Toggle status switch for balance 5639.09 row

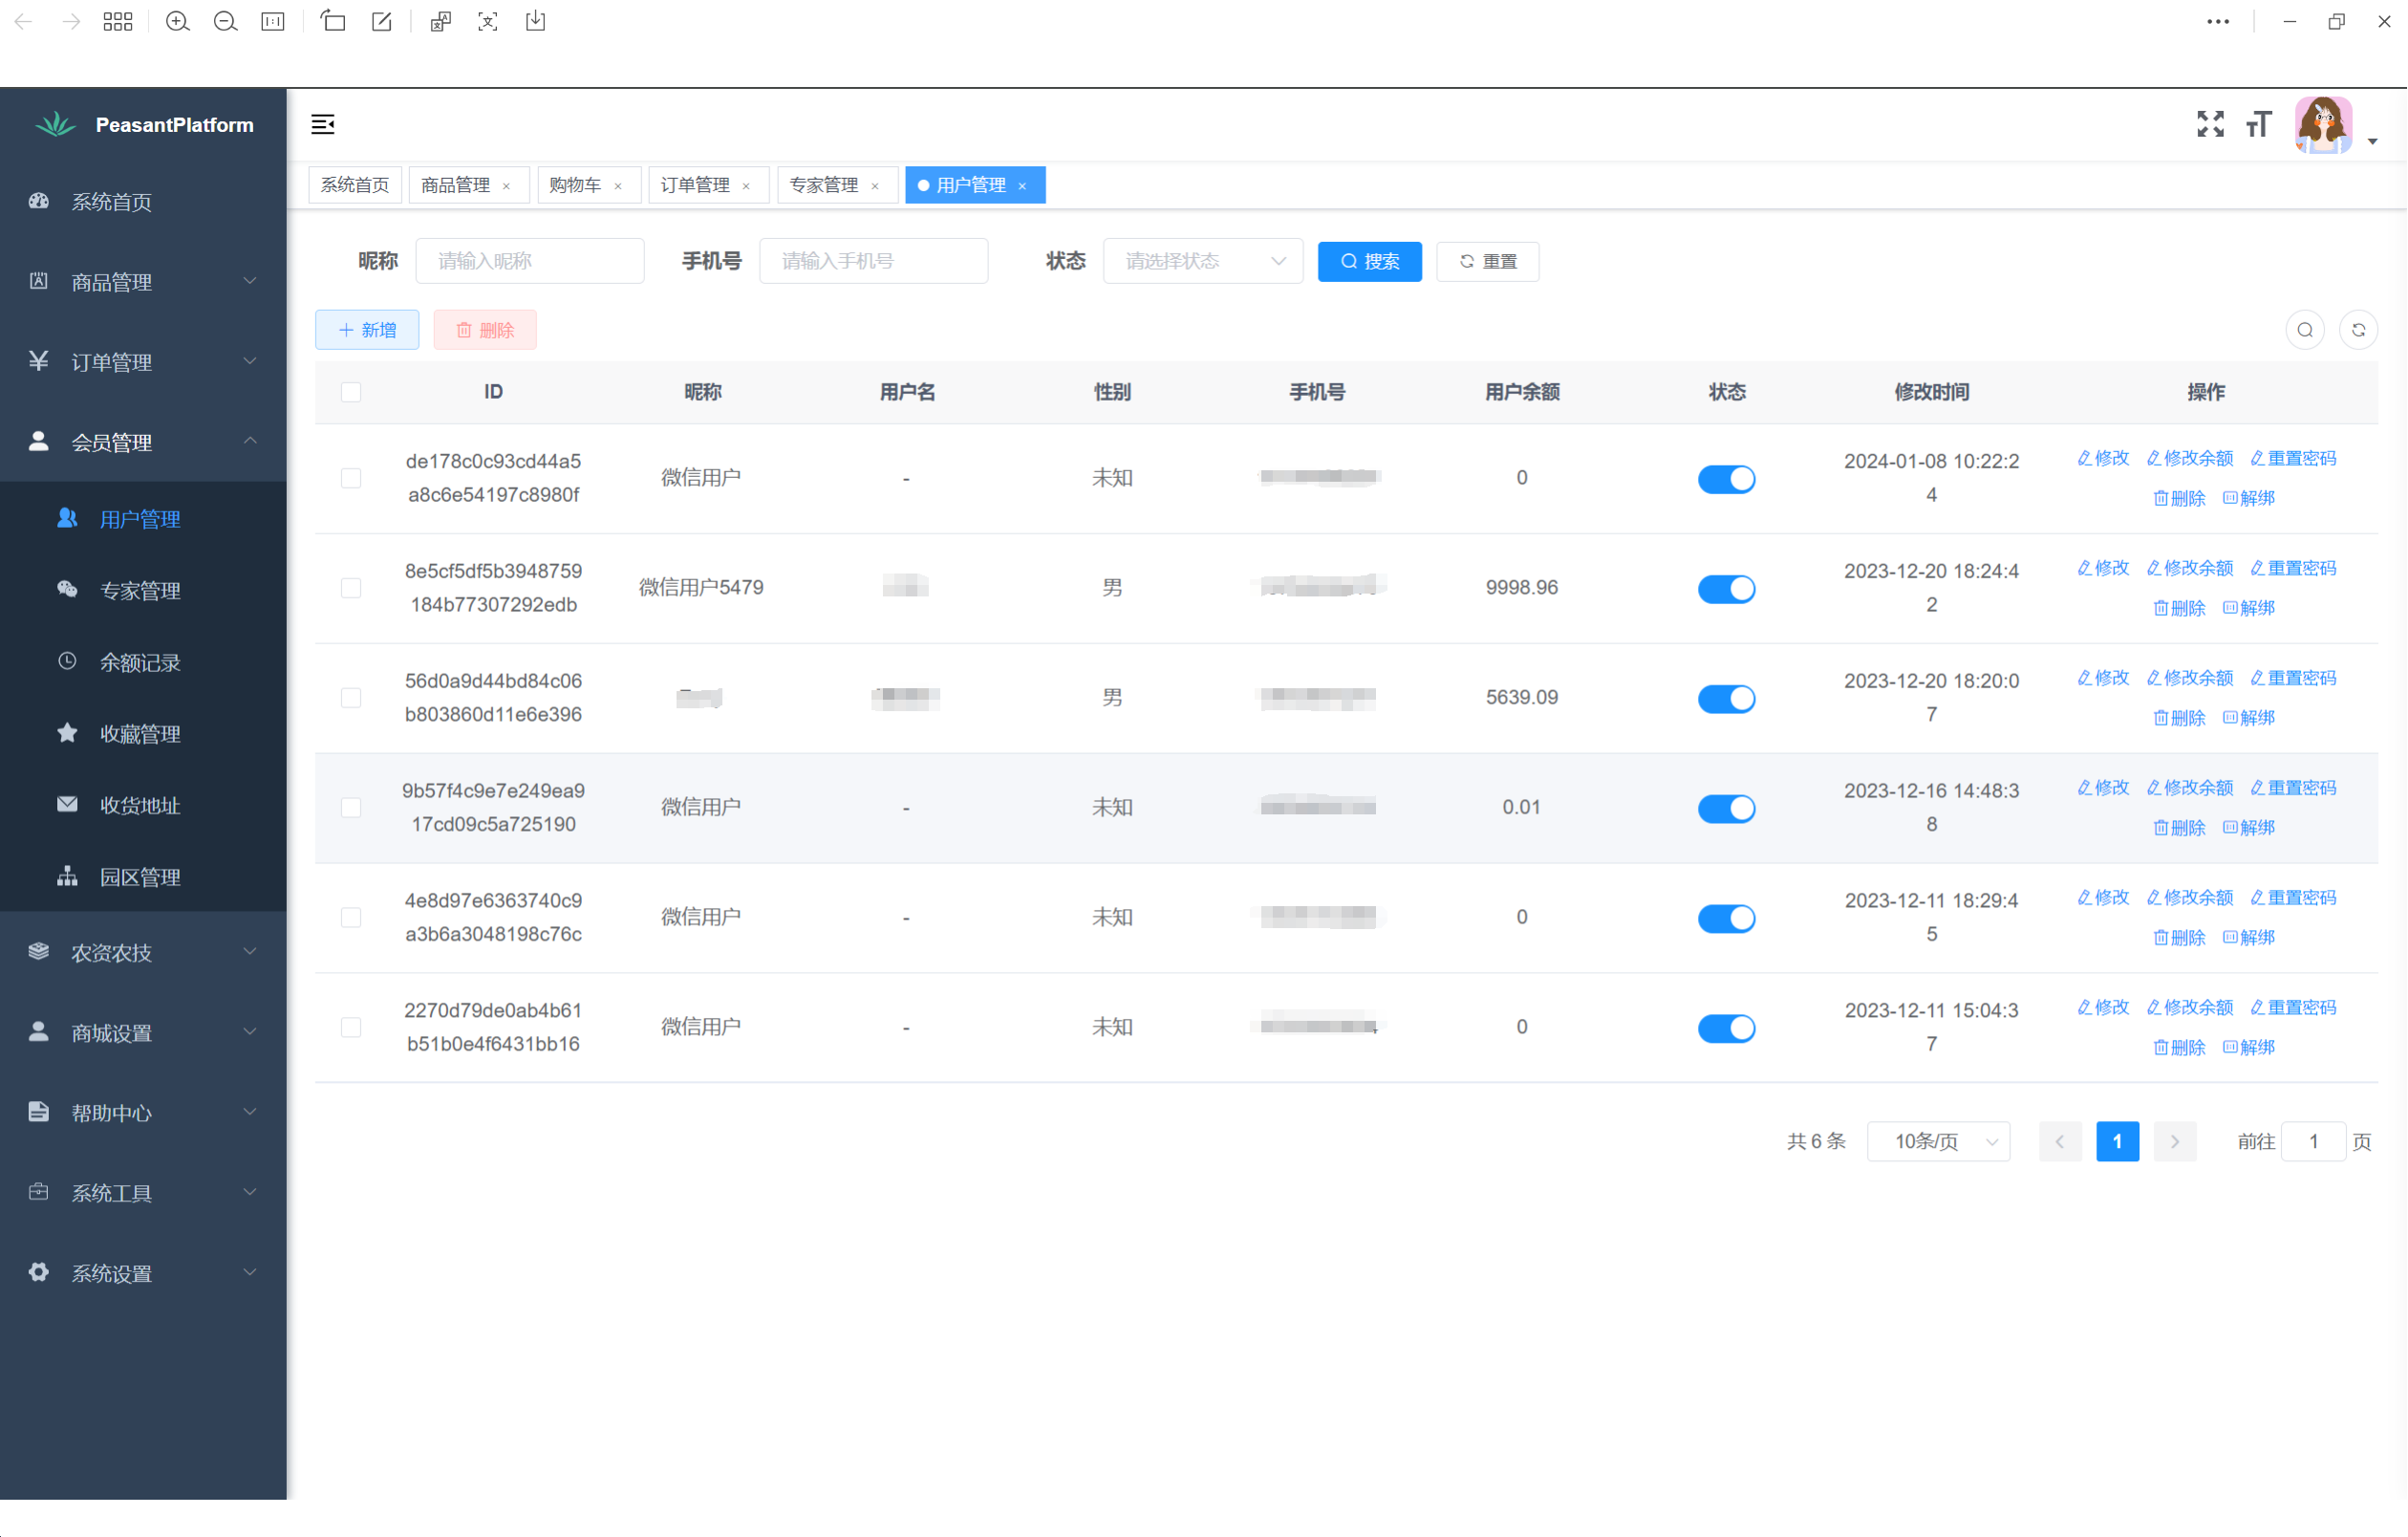click(1727, 699)
